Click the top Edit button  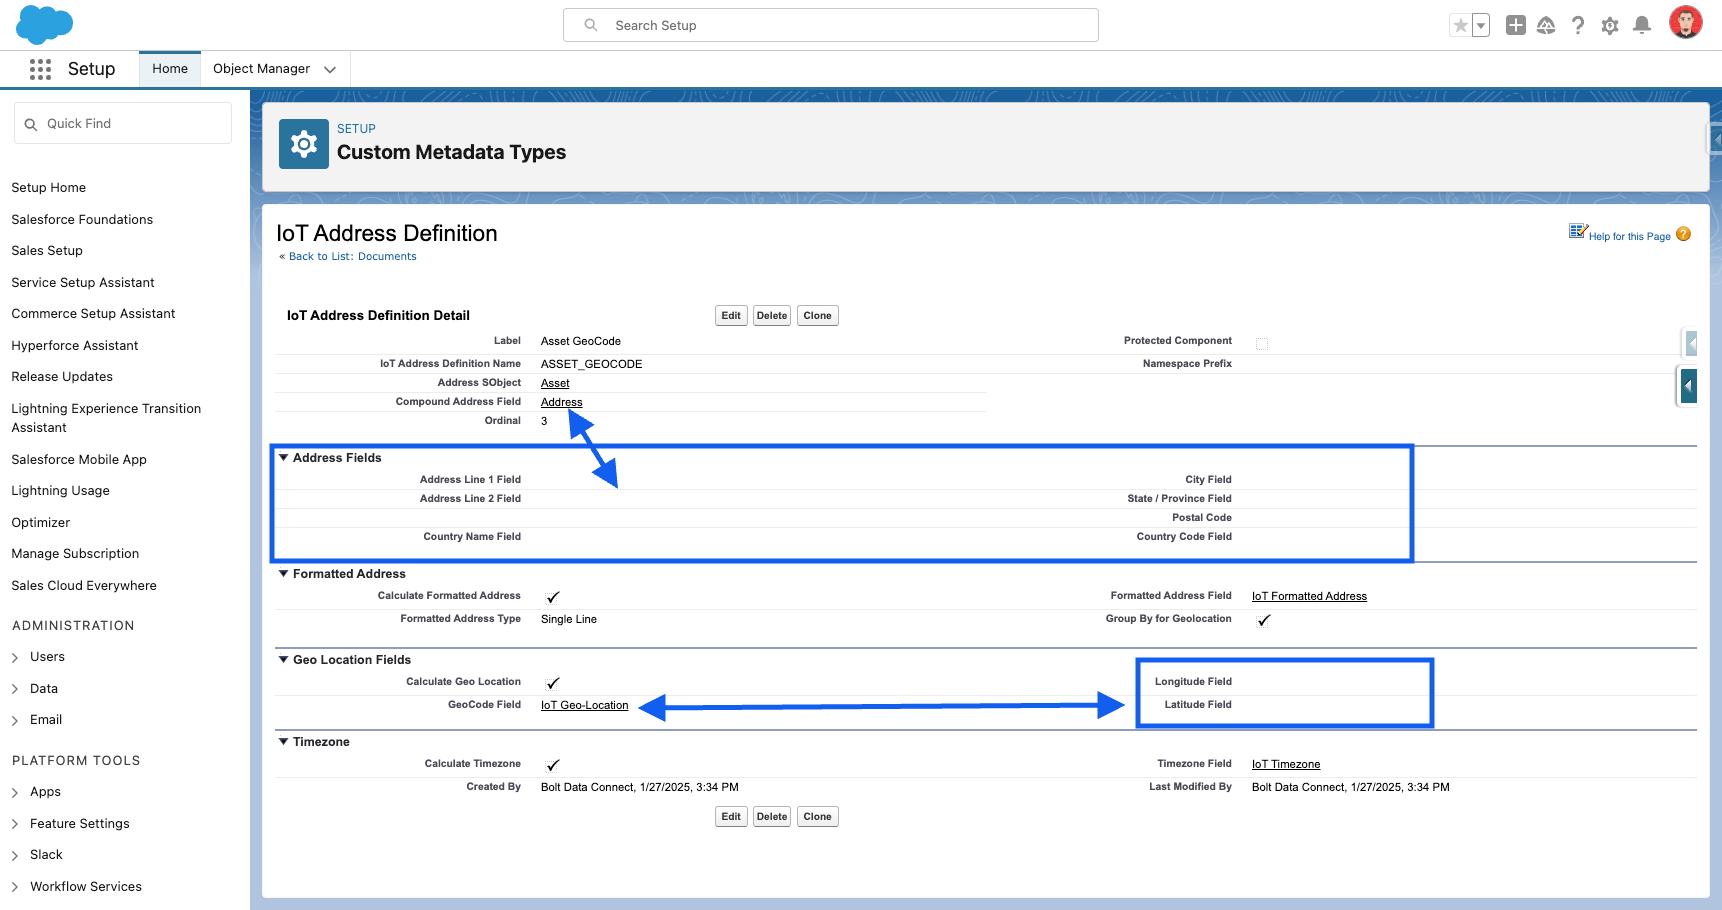pos(731,316)
